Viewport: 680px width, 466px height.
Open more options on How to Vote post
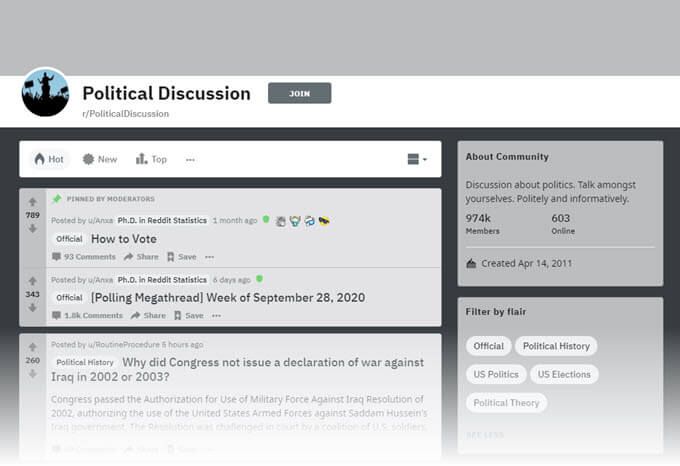coord(209,257)
